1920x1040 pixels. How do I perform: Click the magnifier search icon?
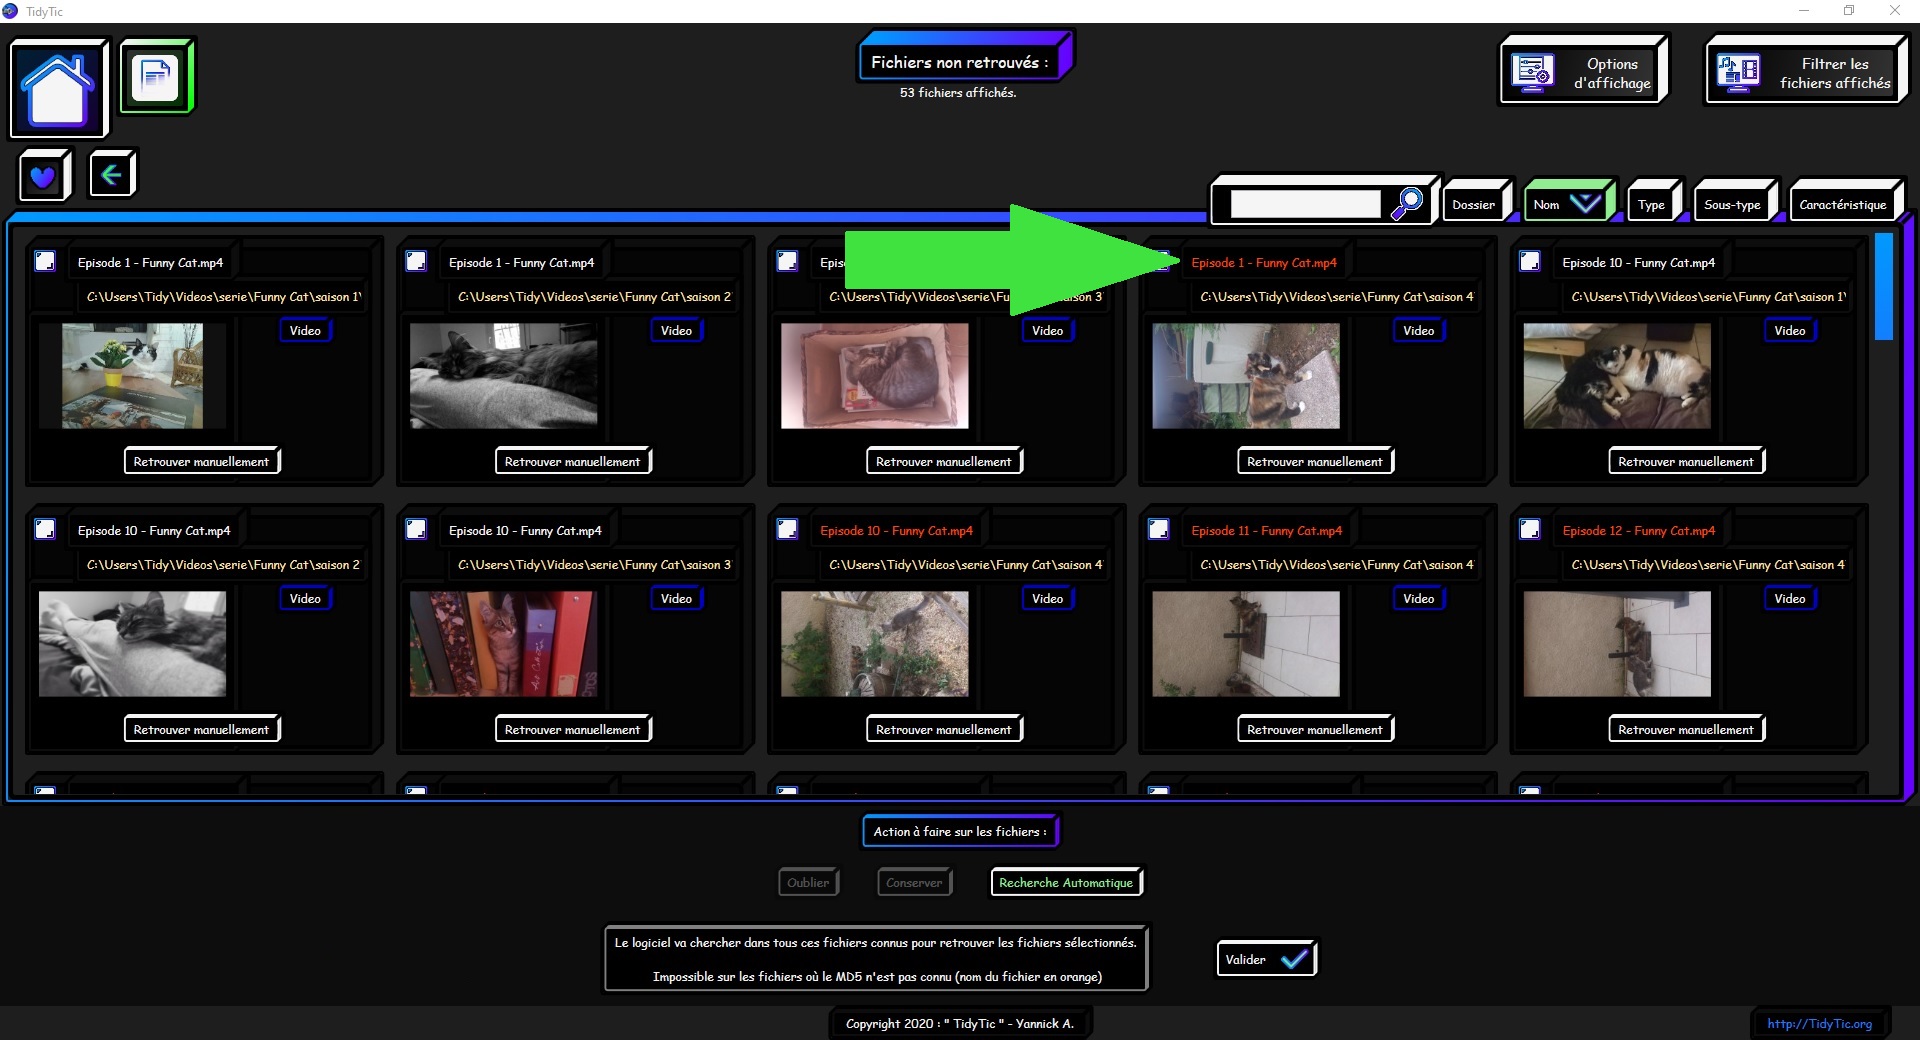click(1407, 203)
